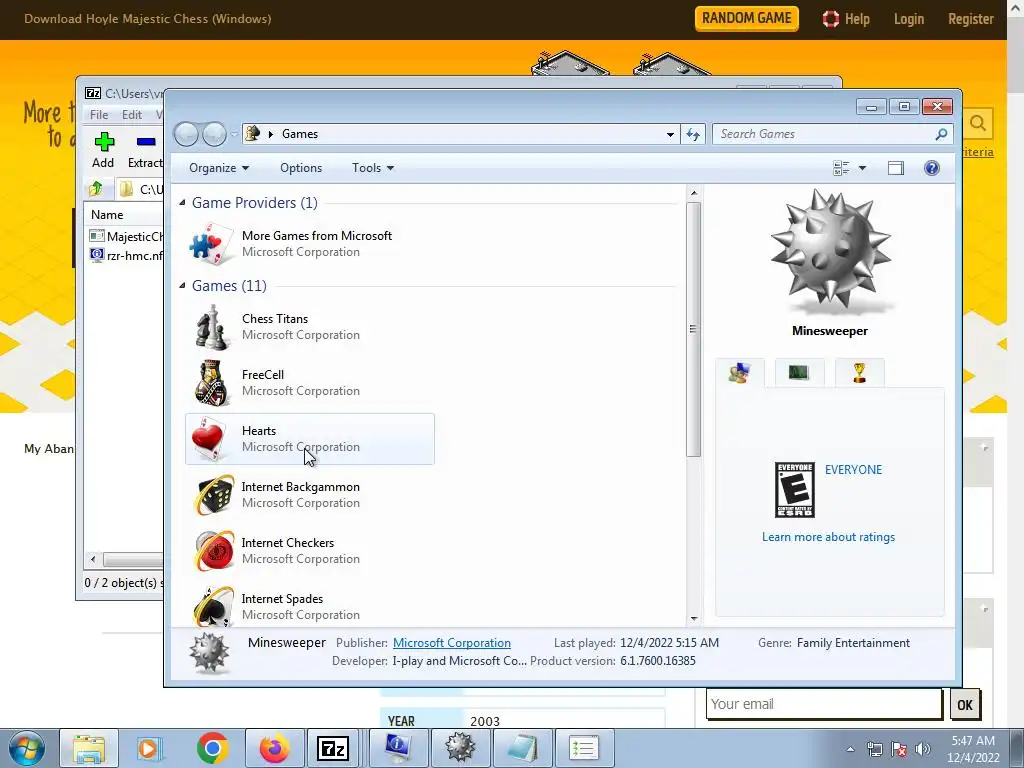
Task: Click the OK button beside email field
Action: coord(965,705)
